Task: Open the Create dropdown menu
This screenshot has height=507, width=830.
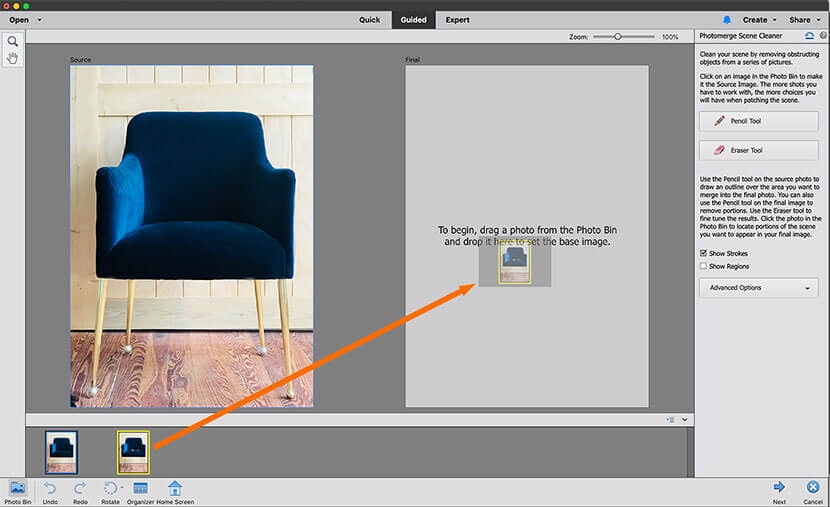Action: (x=759, y=19)
